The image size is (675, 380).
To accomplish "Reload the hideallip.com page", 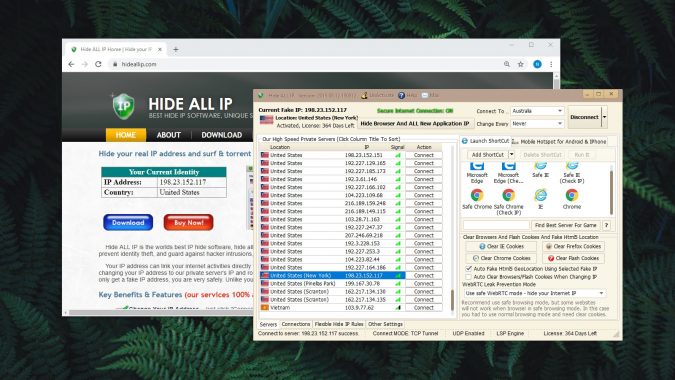I will 98,64.
